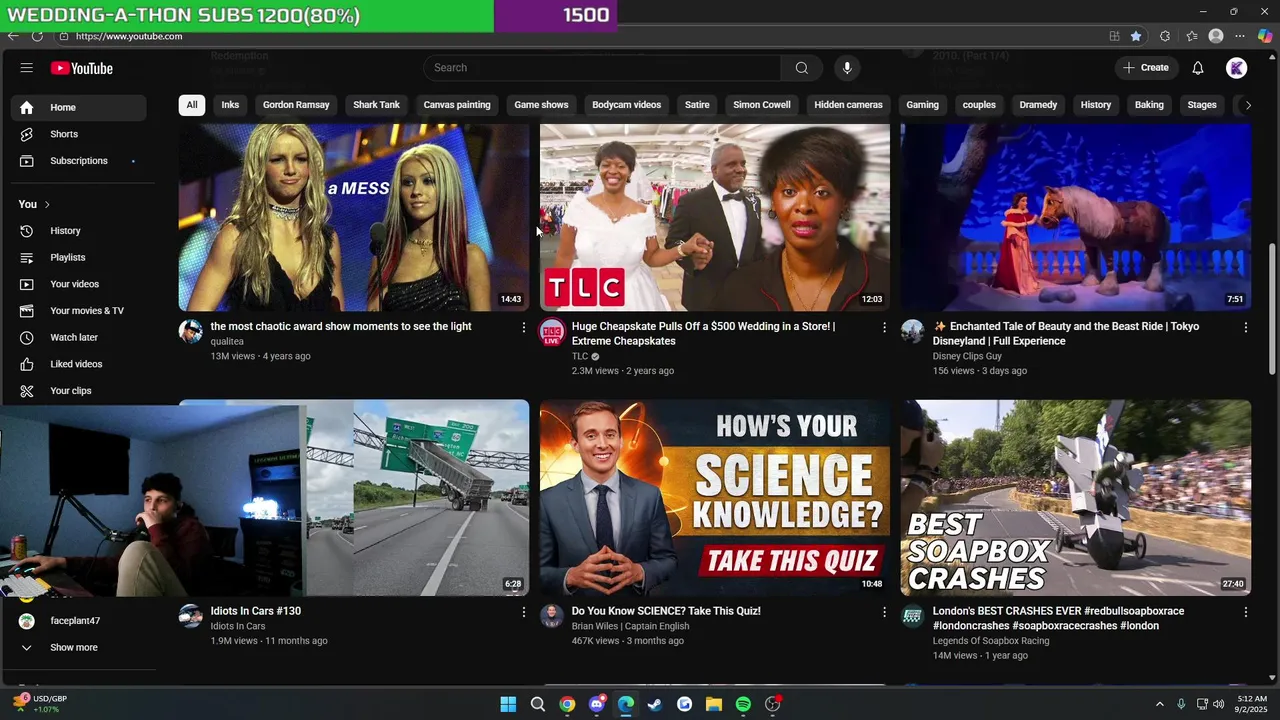Viewport: 1280px width, 720px height.
Task: Open options menu for London's BEST CRASHES video
Action: pos(1245,612)
